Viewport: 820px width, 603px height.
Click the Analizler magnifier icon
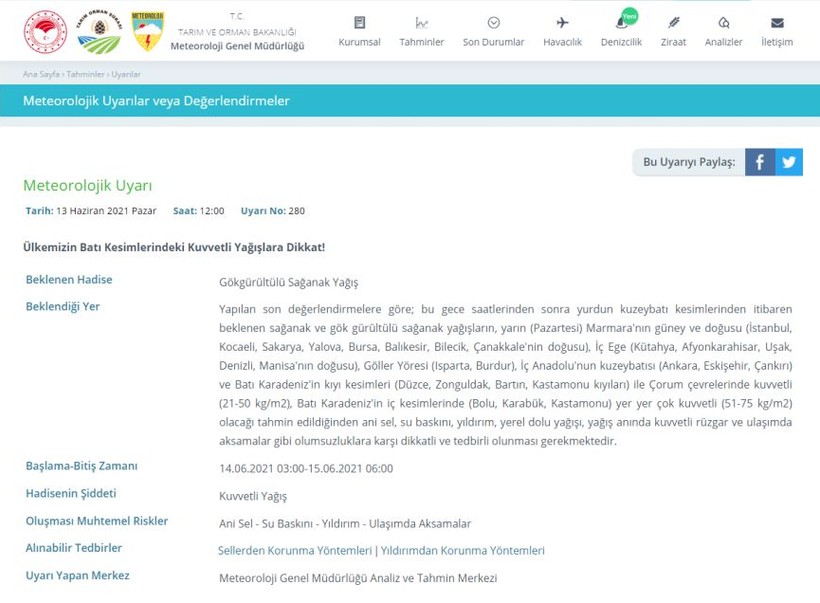[x=723, y=22]
